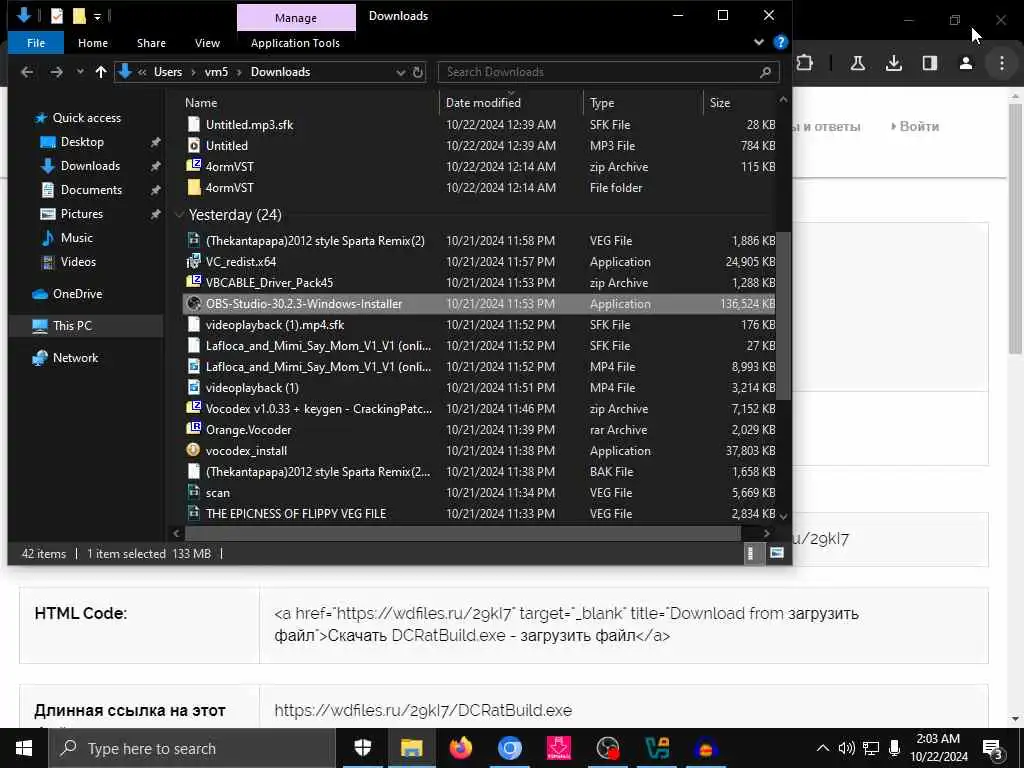Select Desktop in Quick access
The height and width of the screenshot is (768, 1024).
pos(82,142)
